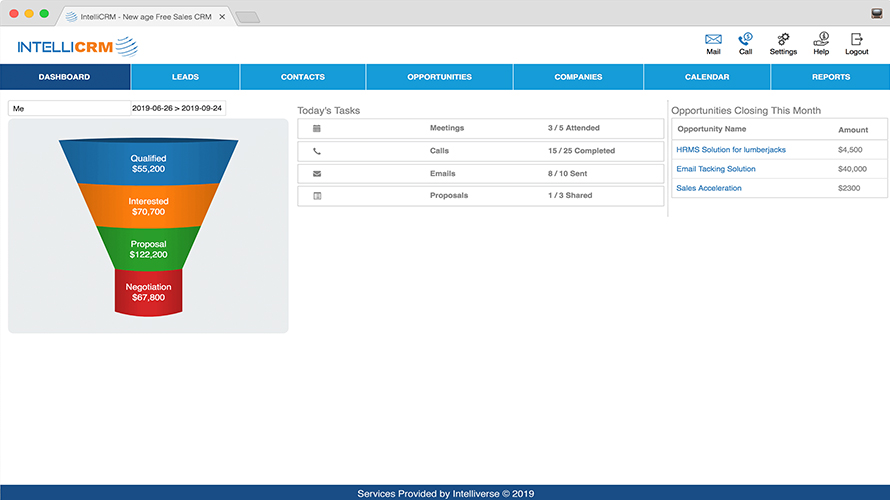The height and width of the screenshot is (500, 890).
Task: Select the Companies tab
Action: point(578,77)
